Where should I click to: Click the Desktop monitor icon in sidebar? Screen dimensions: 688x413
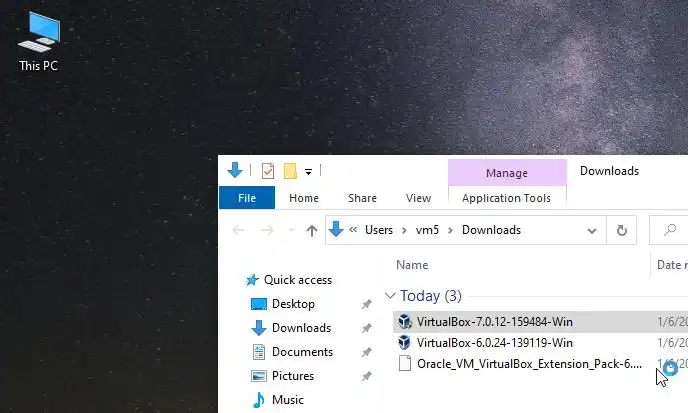coord(258,304)
